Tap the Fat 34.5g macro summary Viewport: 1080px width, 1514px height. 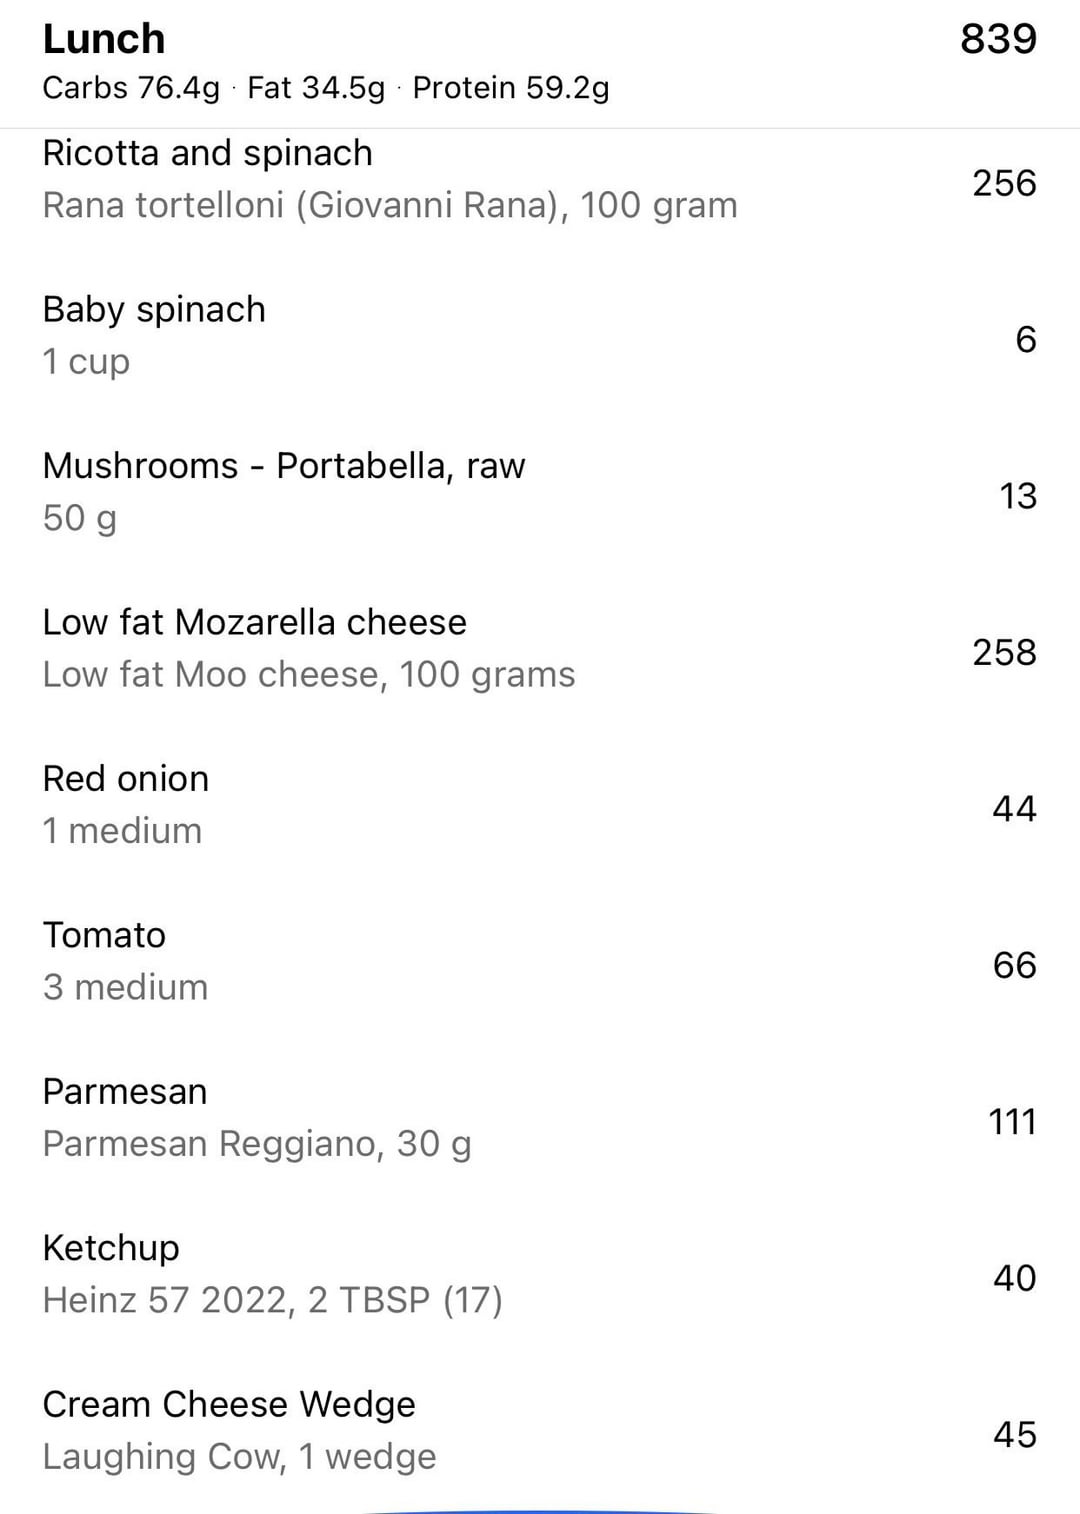click(x=316, y=88)
